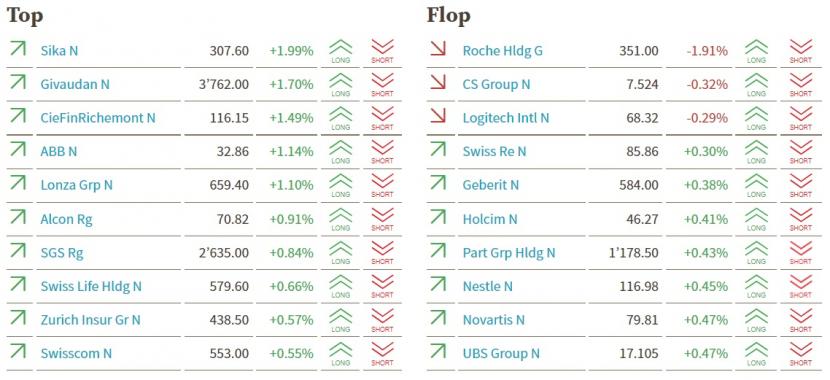Click the green up arrow beside Alcon Rg
The width and height of the screenshot is (830, 380).
(18, 216)
